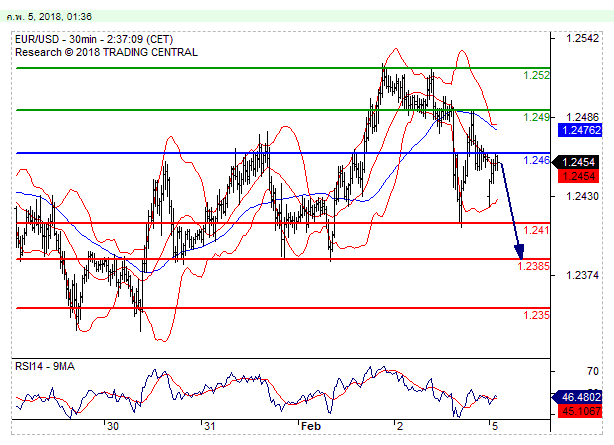Click the red 45.1067 RSI MA tag

[x=580, y=411]
